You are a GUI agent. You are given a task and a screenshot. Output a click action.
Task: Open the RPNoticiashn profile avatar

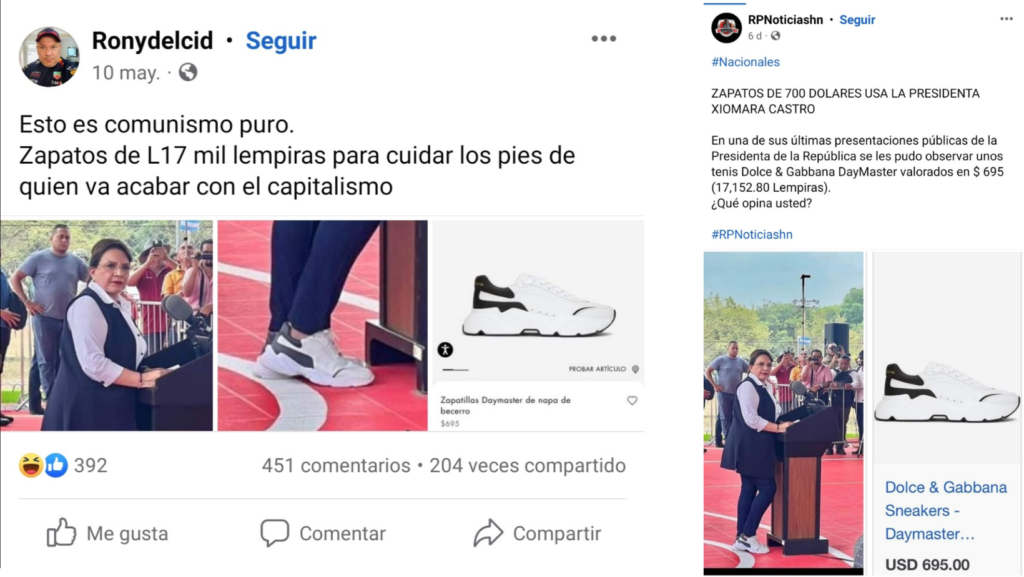pyautogui.click(x=726, y=27)
